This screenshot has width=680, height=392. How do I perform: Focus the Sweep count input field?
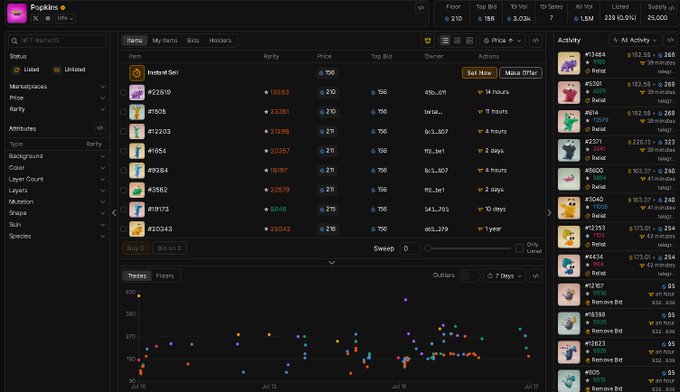click(409, 248)
